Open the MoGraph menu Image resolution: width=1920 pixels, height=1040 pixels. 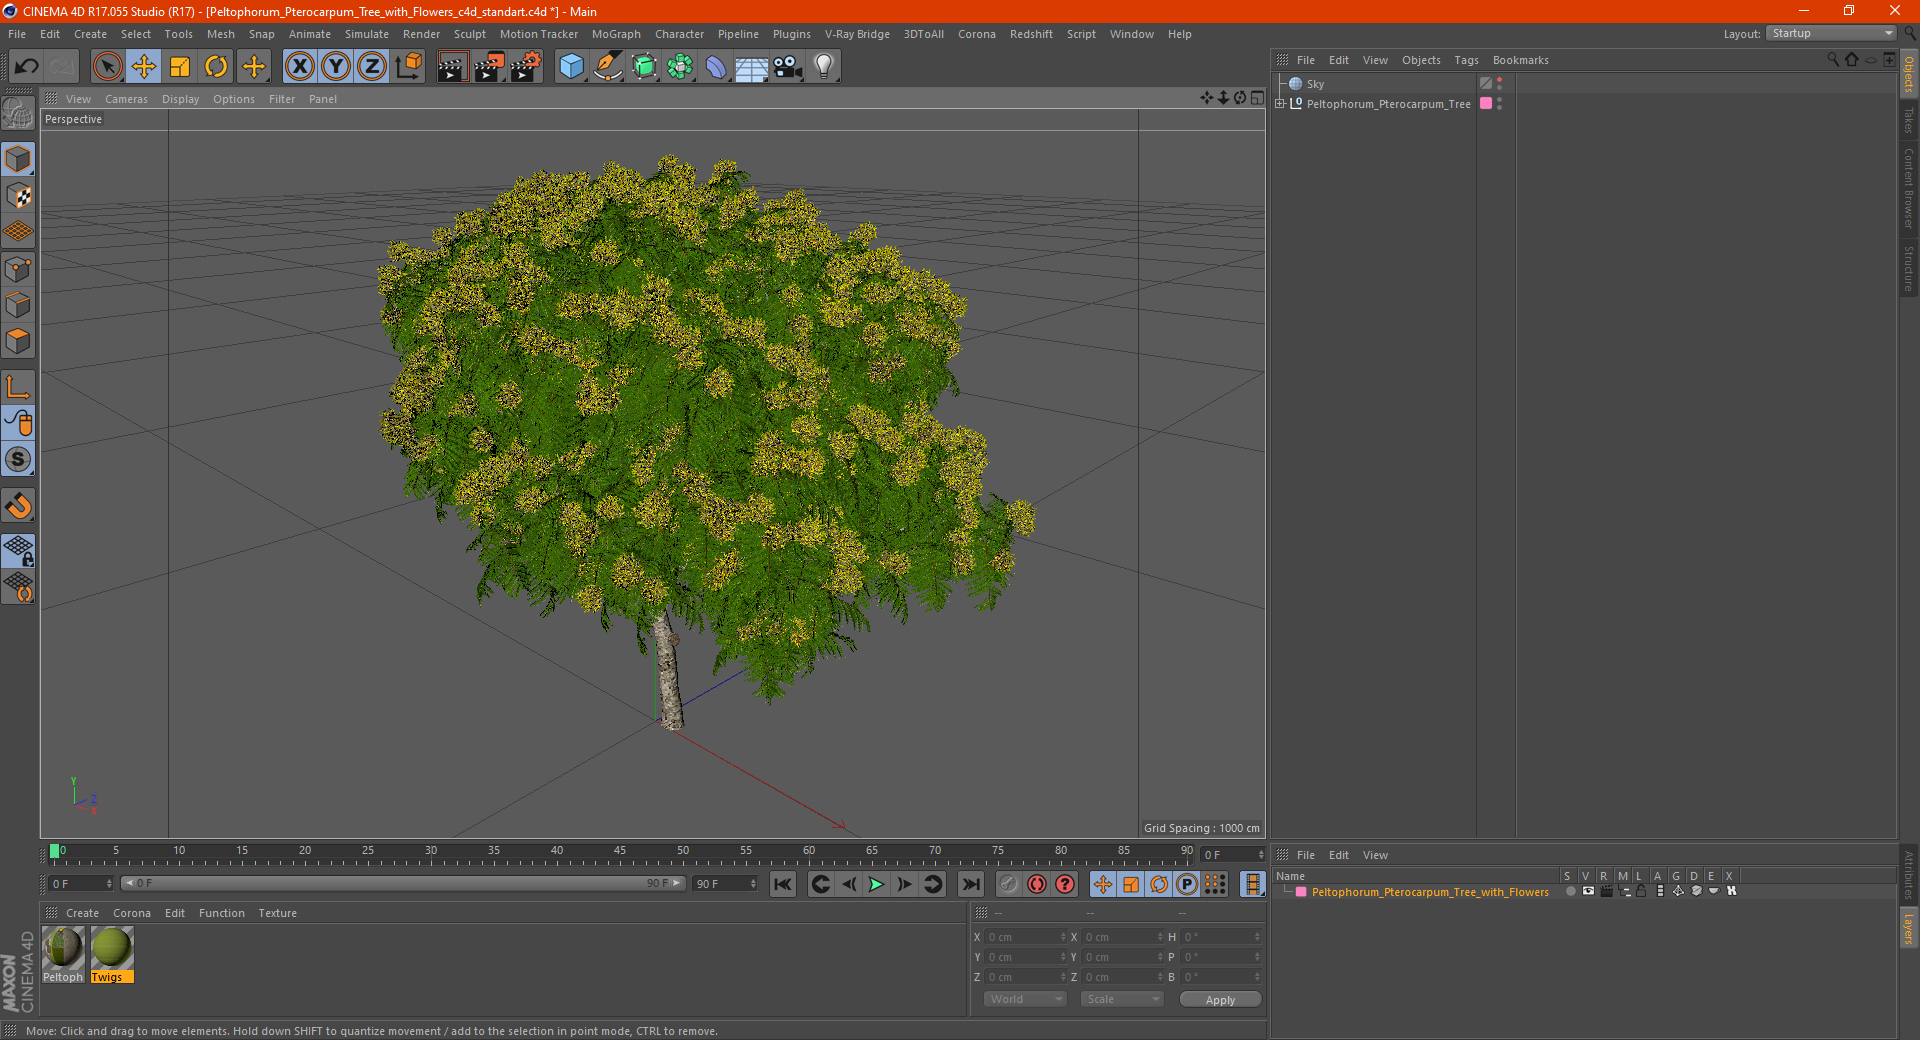[x=615, y=34]
